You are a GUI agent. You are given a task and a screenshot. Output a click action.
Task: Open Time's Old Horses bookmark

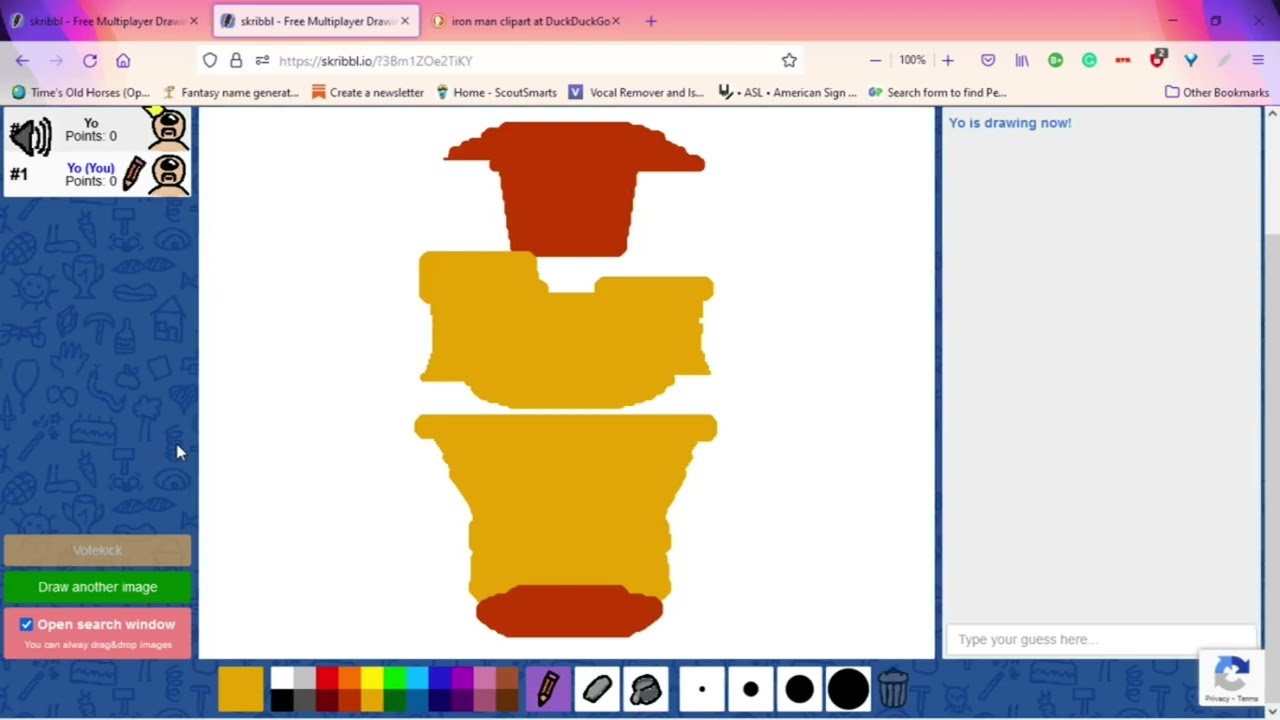click(80, 92)
